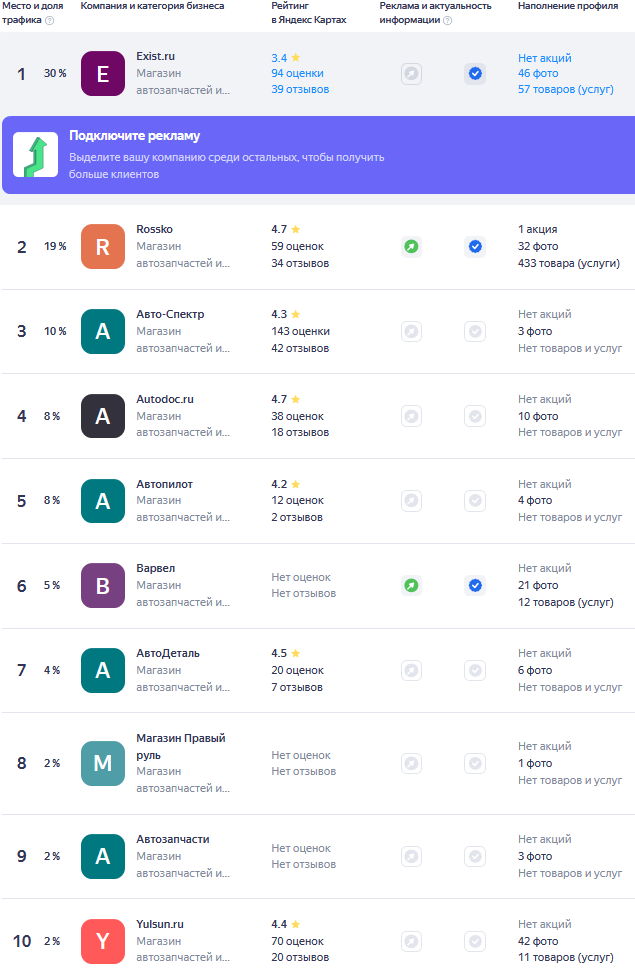635x980 pixels.
Task: Open the help icon next to "Реклама и актуальность информации"
Action: (x=448, y=20)
